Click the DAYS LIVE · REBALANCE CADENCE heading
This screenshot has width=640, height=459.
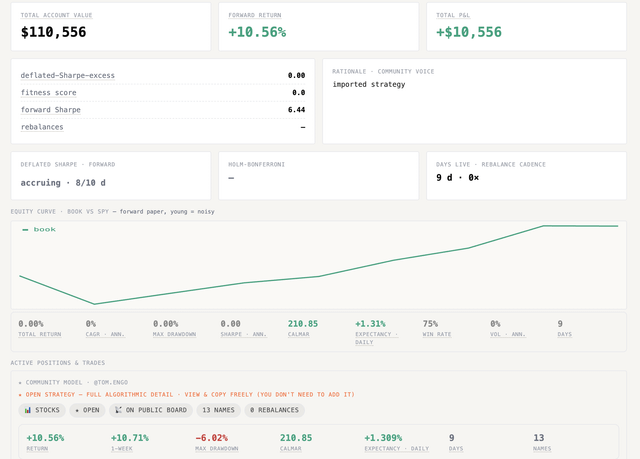491,164
